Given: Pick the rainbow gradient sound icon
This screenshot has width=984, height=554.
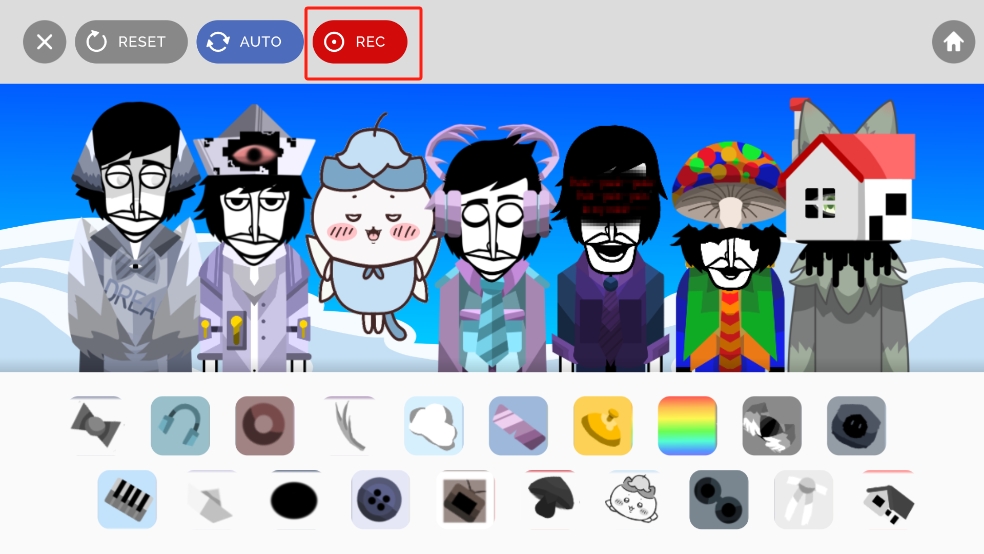Looking at the screenshot, I should pyautogui.click(x=687, y=425).
